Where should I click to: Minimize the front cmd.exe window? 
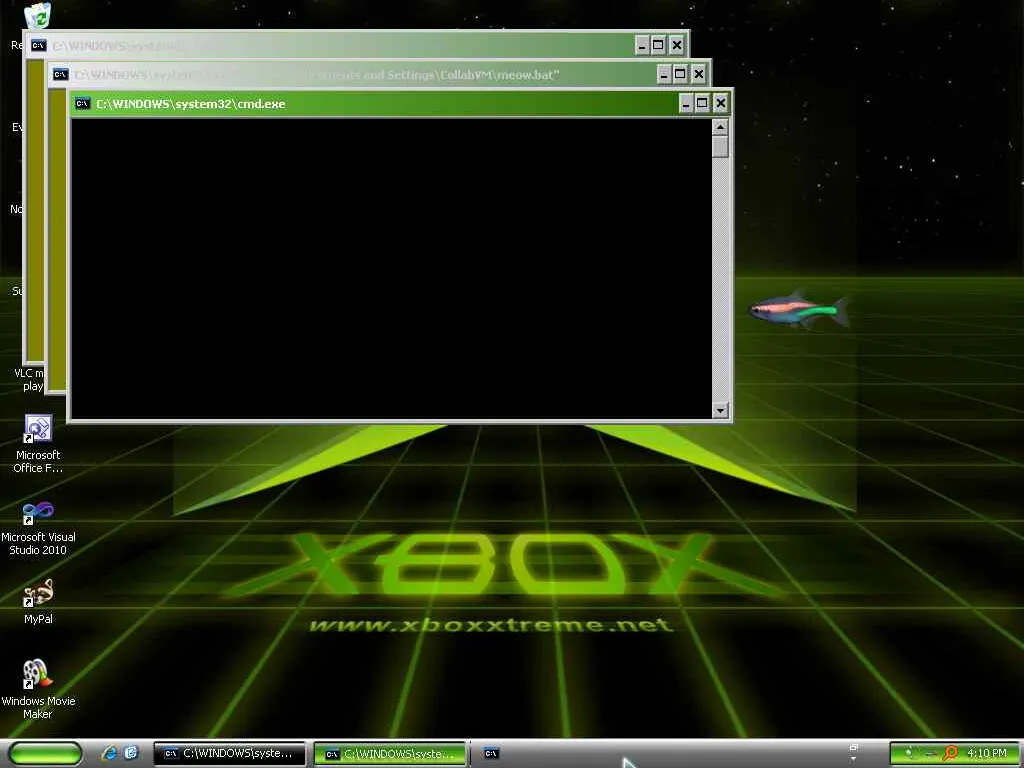(686, 103)
